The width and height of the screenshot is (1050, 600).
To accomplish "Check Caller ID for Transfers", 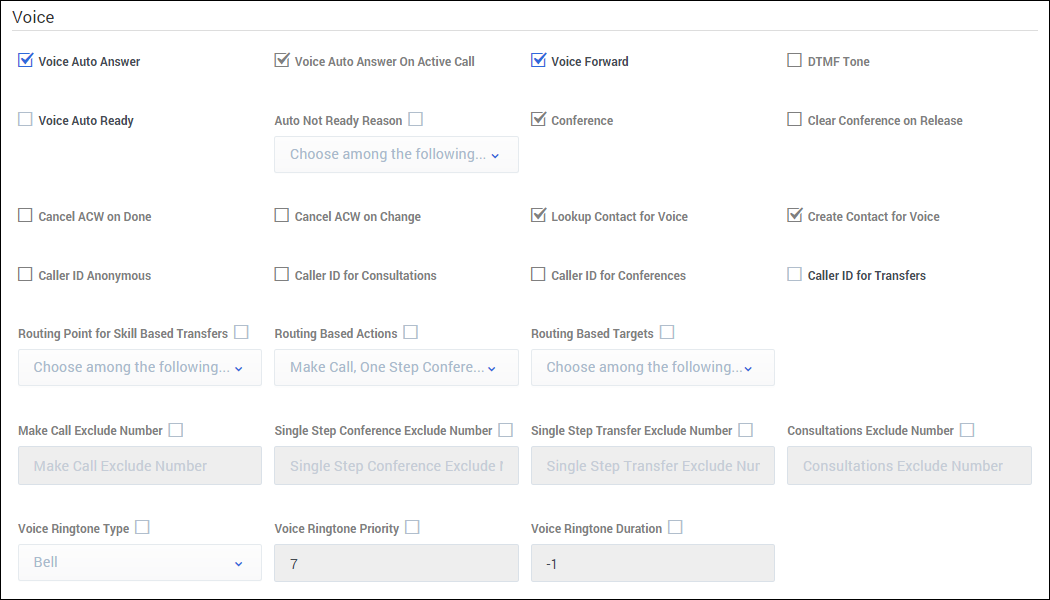I will [x=795, y=275].
